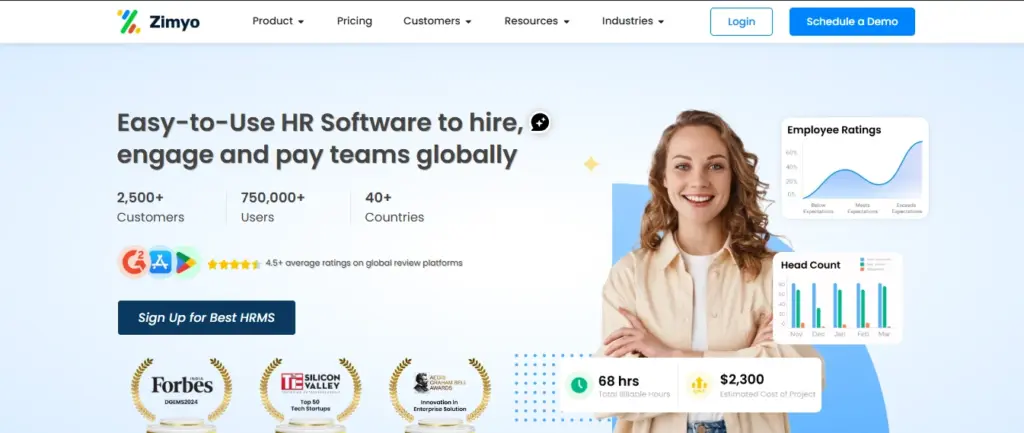Click the TiE Silicon Valley award badge

point(310,394)
